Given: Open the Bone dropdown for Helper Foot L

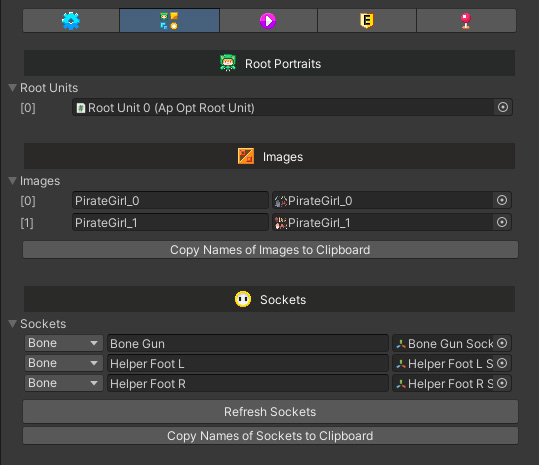Looking at the screenshot, I should [x=64, y=363].
